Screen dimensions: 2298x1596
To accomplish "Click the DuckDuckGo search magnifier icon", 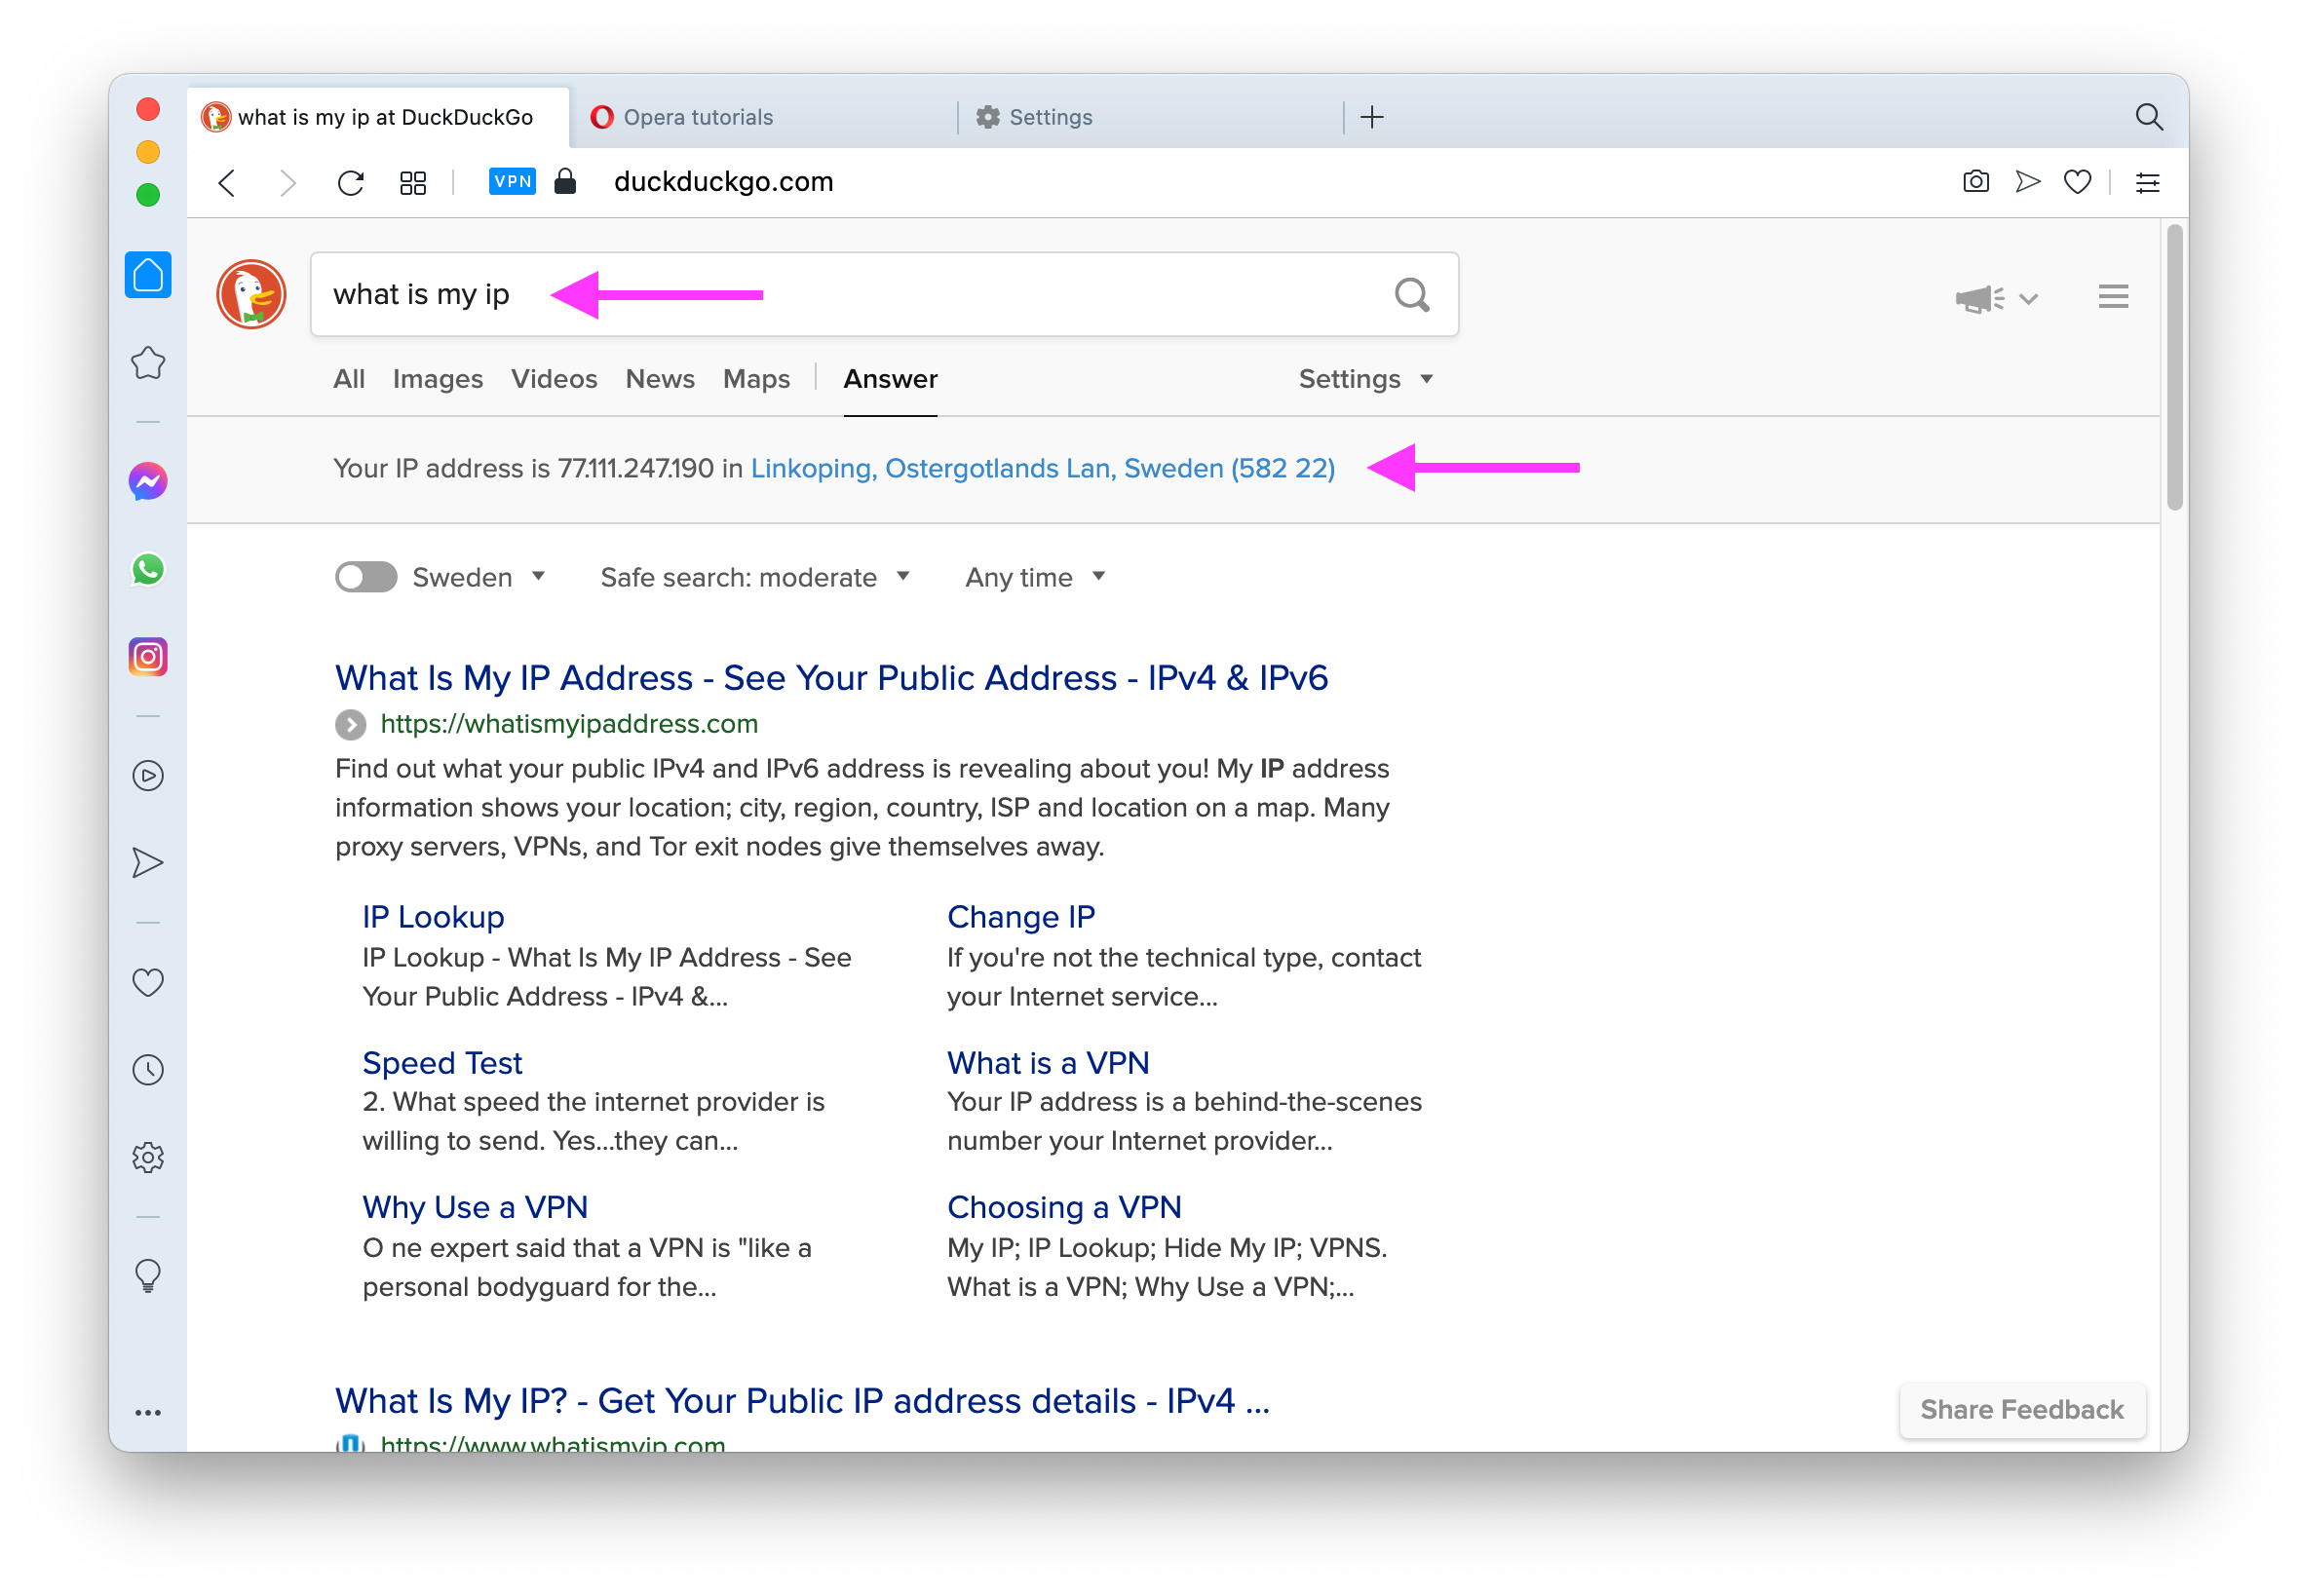I will (1411, 295).
